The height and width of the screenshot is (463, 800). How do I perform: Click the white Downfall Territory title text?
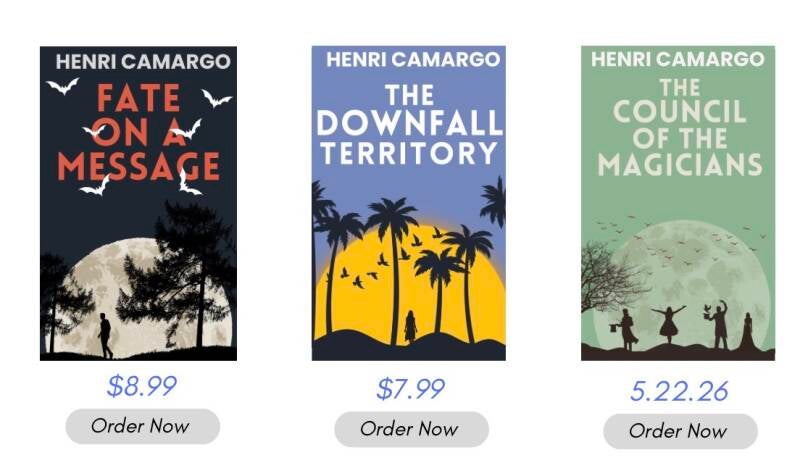408,125
